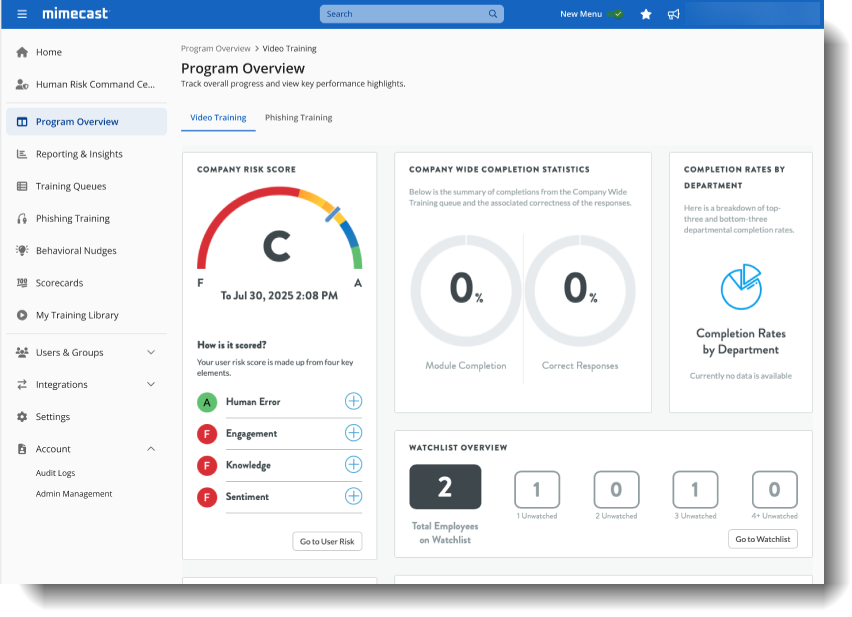Expand the Human Error score details
The width and height of the screenshot is (852, 617).
(x=353, y=402)
